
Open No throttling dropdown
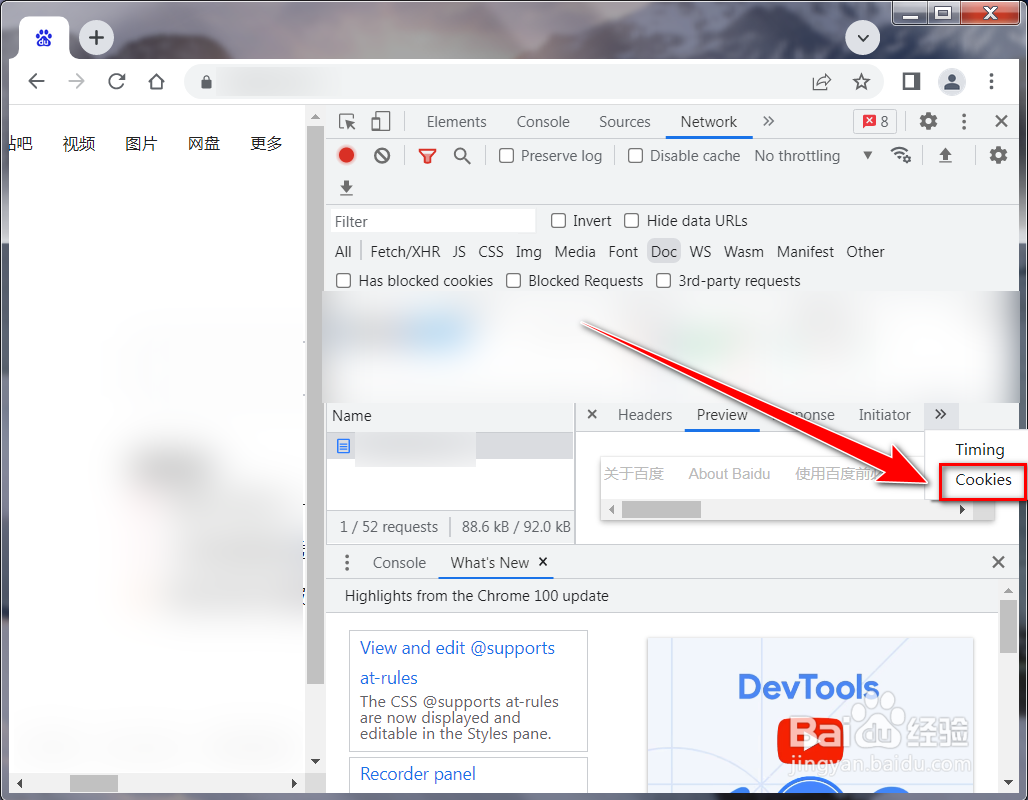click(814, 156)
